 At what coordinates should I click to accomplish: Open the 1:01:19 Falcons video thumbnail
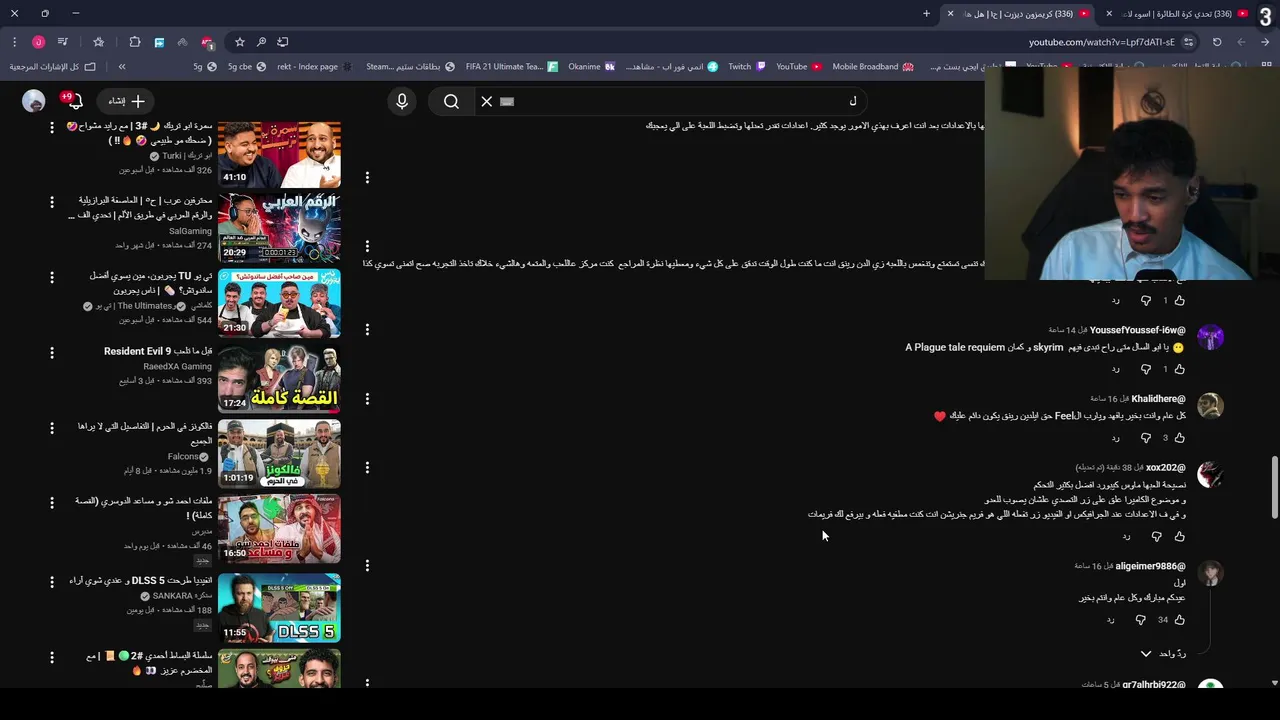[x=279, y=454]
